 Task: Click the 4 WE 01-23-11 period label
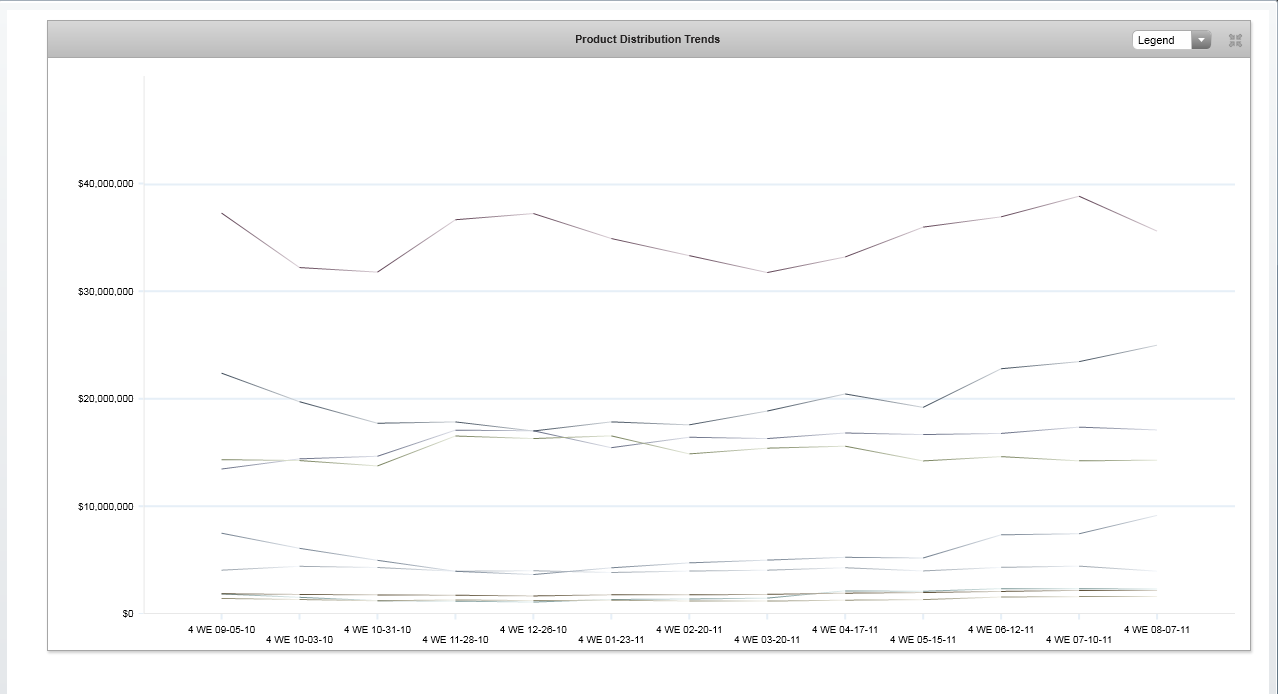[x=611, y=640]
